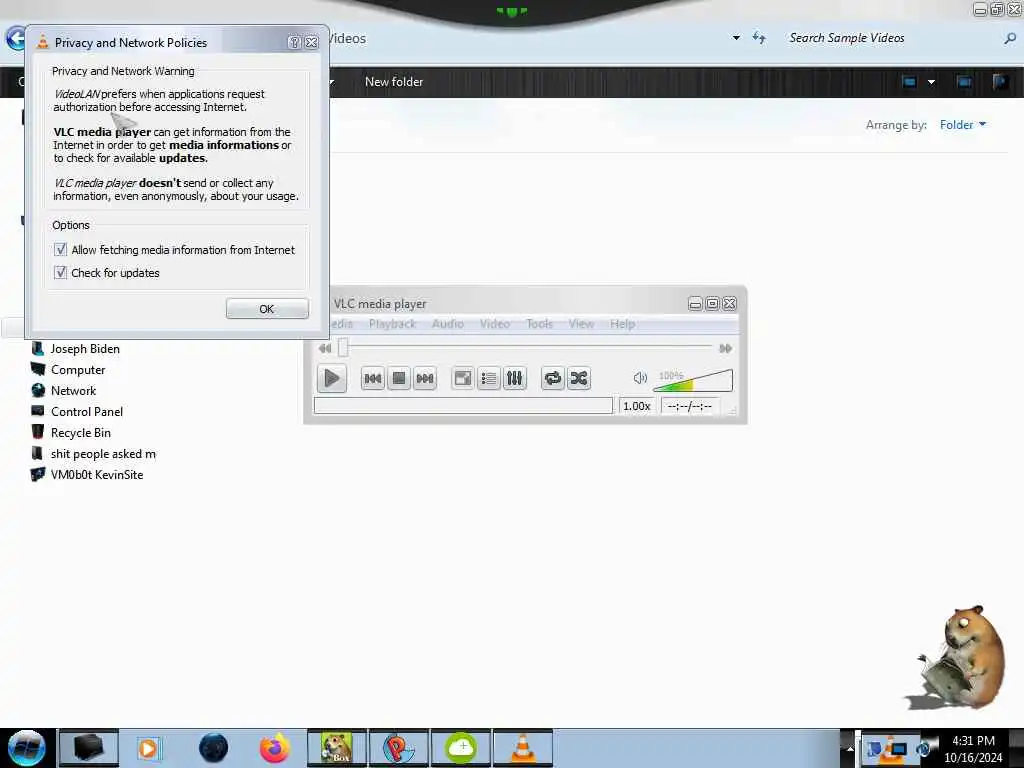The width and height of the screenshot is (1024, 768).
Task: Click the hamster desktop mascot
Action: point(958,658)
